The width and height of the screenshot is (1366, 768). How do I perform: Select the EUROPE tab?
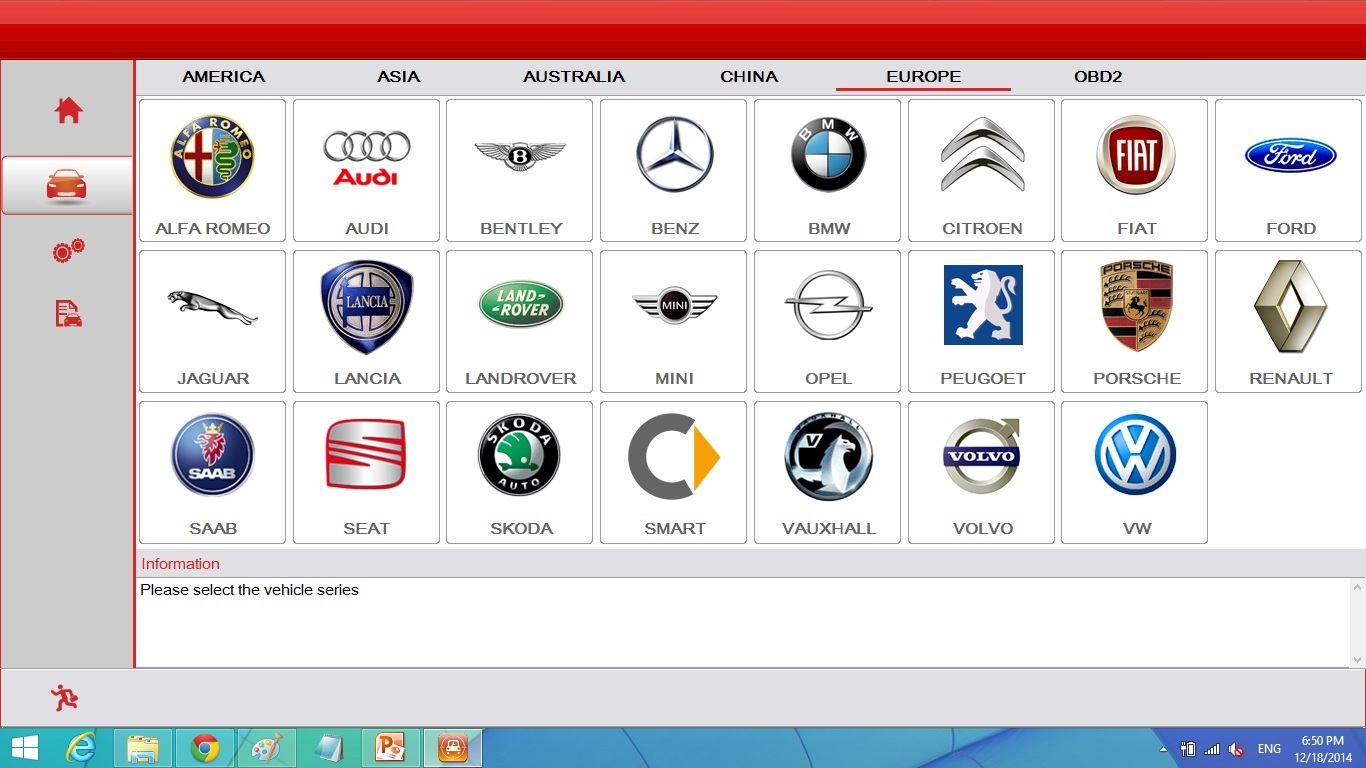click(923, 76)
